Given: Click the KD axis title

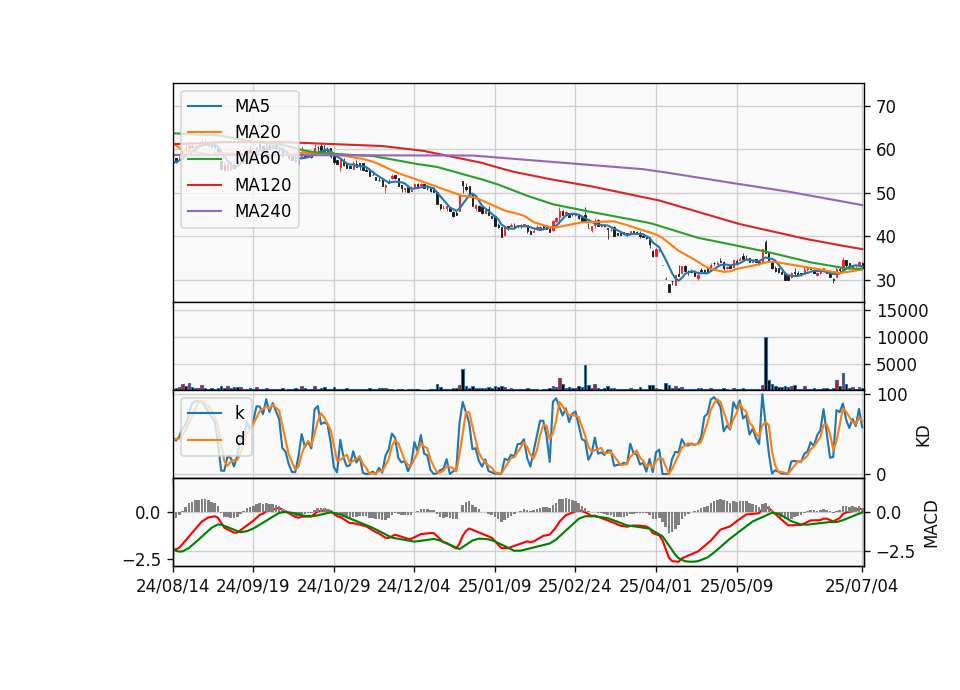Looking at the screenshot, I should [923, 437].
